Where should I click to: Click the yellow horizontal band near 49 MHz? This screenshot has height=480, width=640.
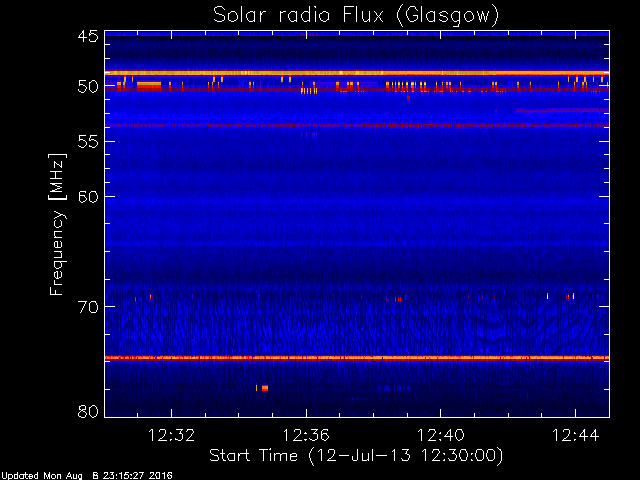point(357,73)
